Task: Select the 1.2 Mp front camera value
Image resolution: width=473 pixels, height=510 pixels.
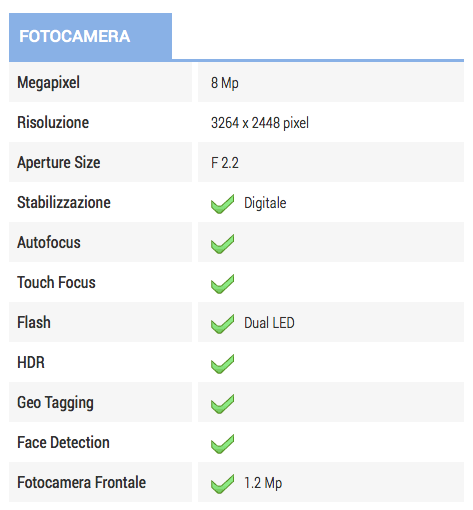Action: [263, 483]
